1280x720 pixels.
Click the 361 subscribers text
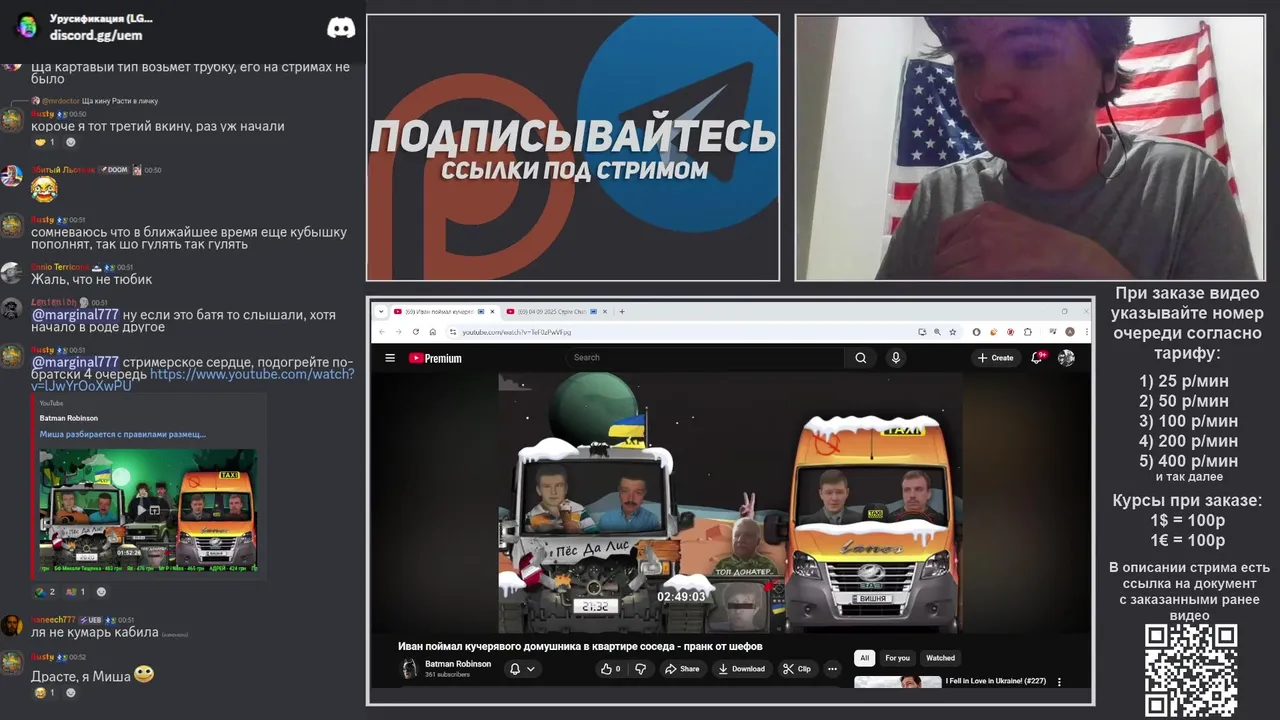[446, 675]
